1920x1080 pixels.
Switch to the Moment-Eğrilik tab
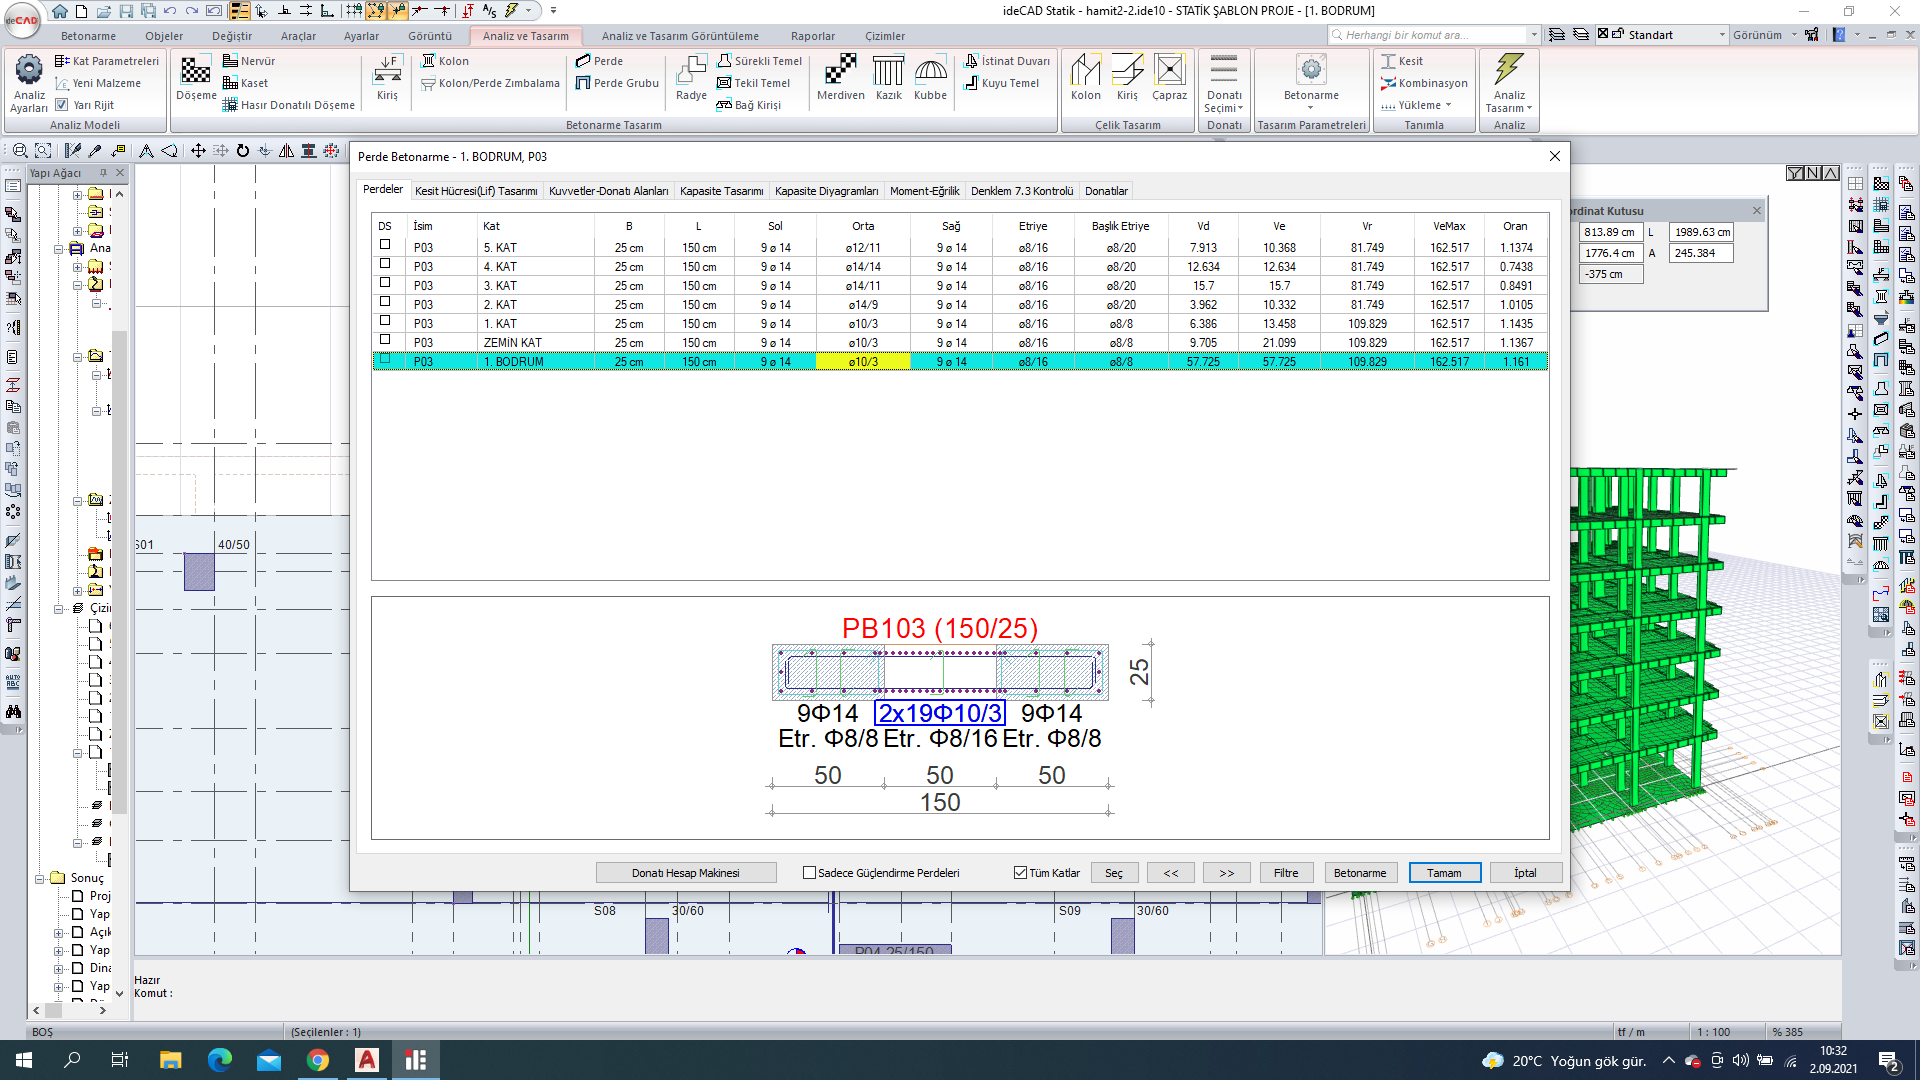click(924, 191)
